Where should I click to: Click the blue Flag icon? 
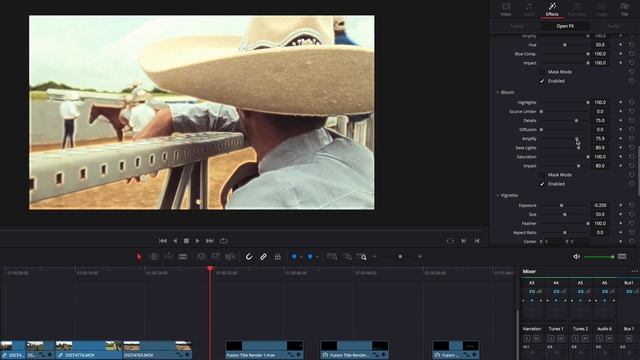(294, 257)
